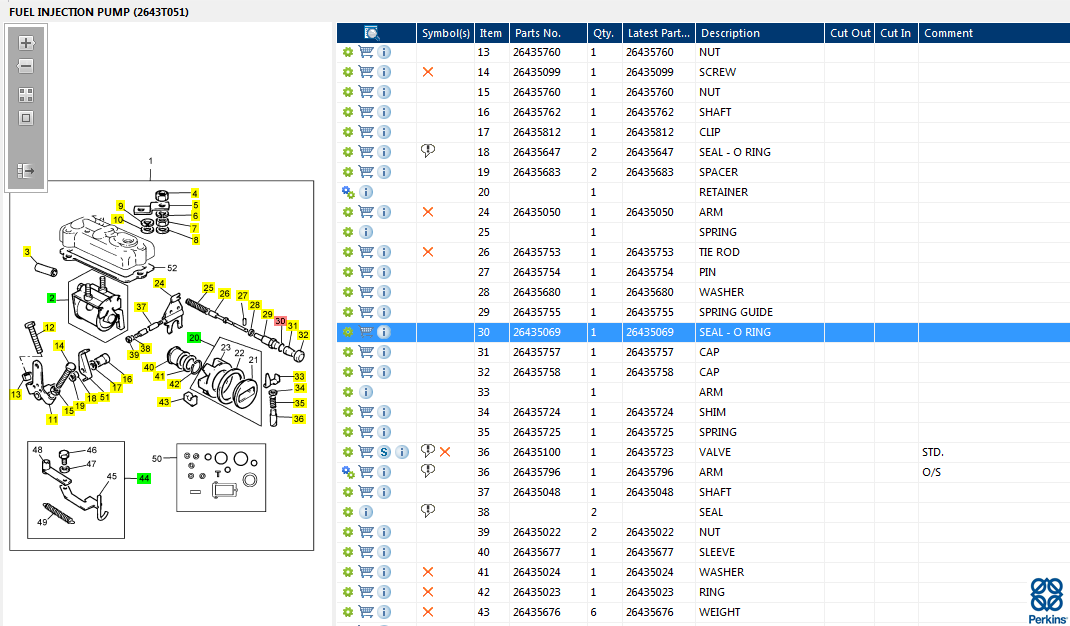Select the SPRING GUIDE row, item 29

point(735,312)
